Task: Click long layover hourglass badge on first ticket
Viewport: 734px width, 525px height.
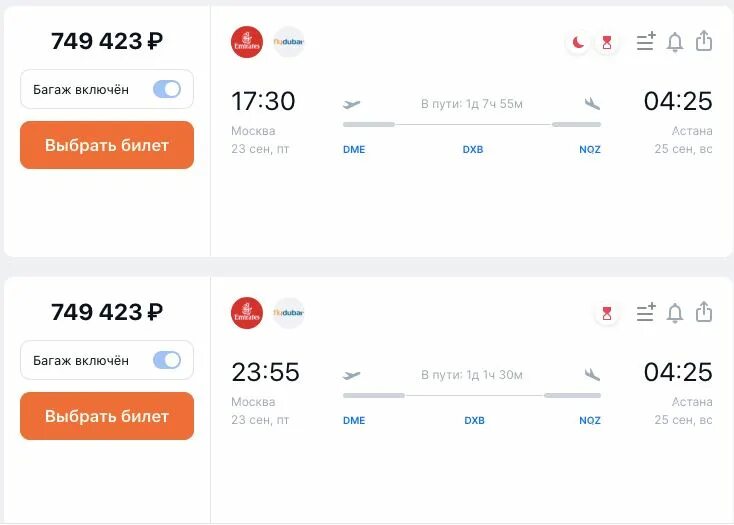Action: tap(606, 42)
